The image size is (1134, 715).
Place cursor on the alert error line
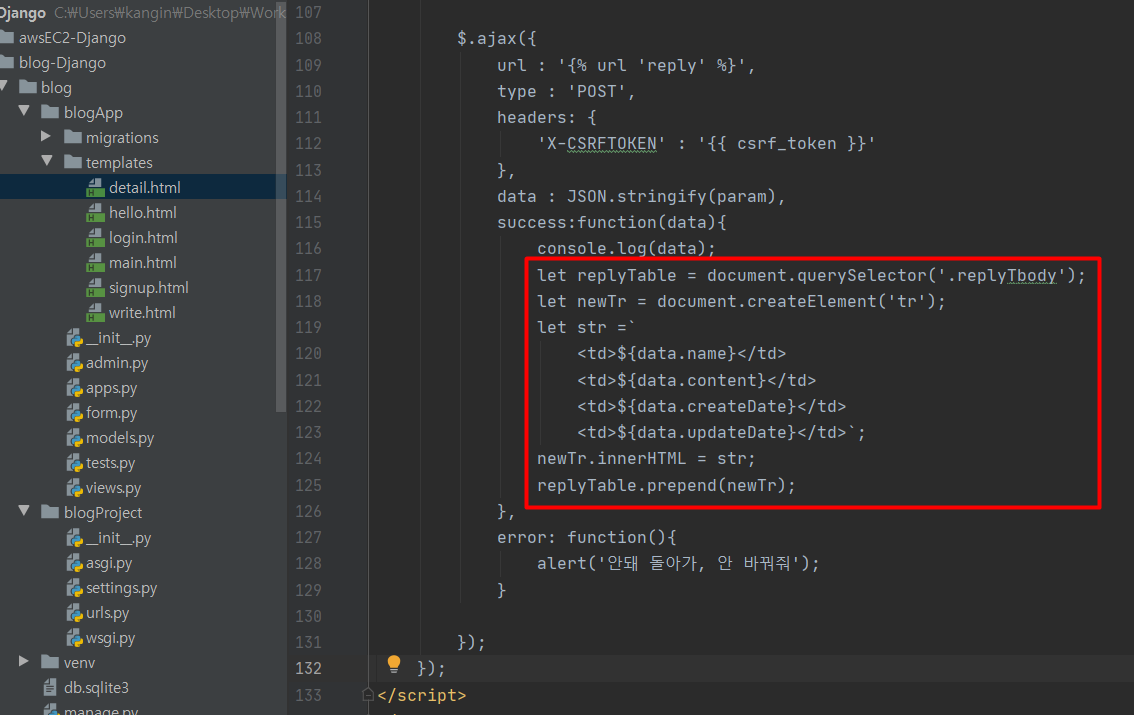[678, 563]
